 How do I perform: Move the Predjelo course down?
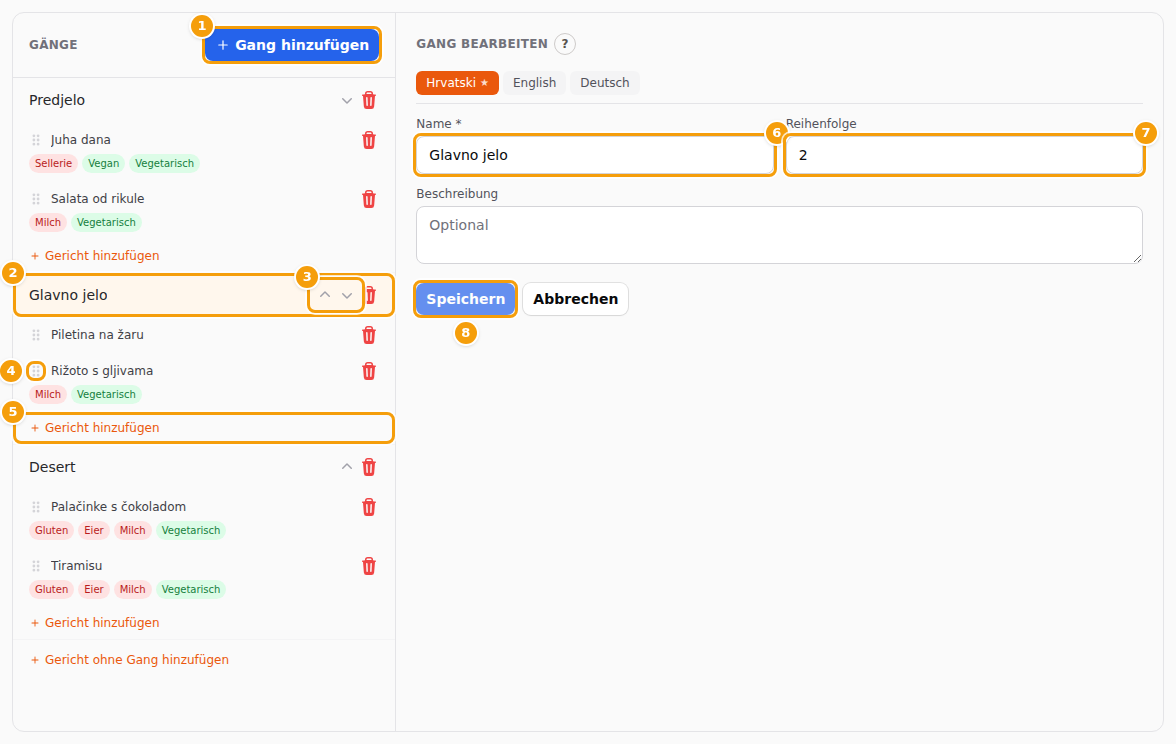[x=346, y=100]
